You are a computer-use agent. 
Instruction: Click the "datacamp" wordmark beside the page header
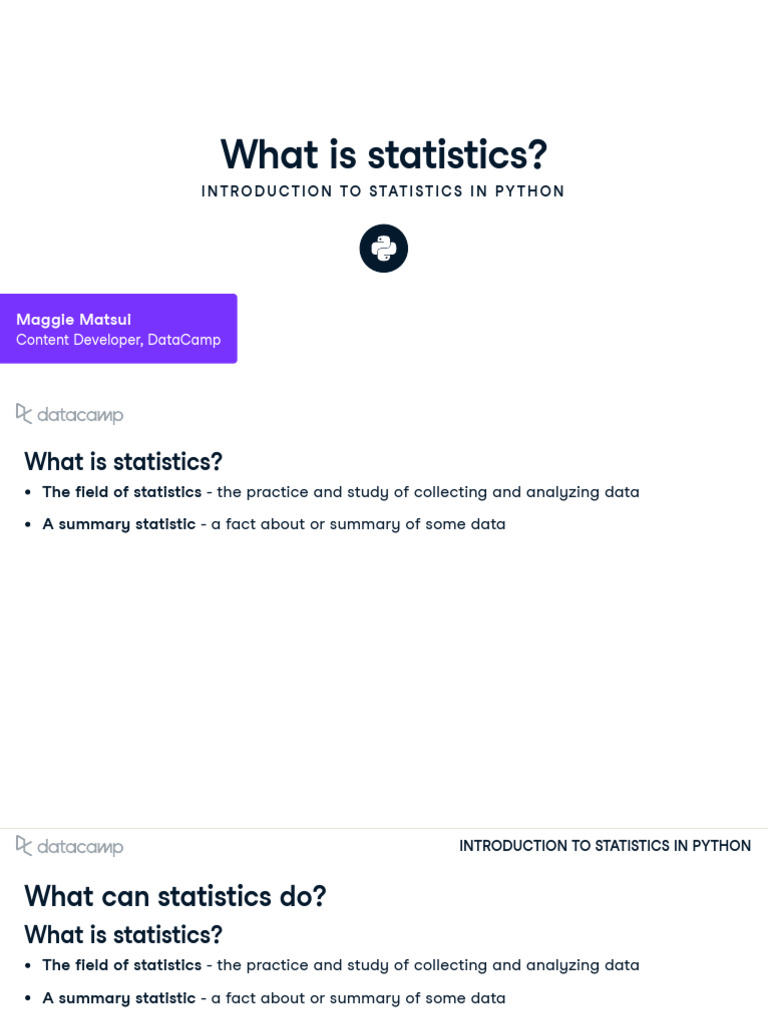(80, 847)
